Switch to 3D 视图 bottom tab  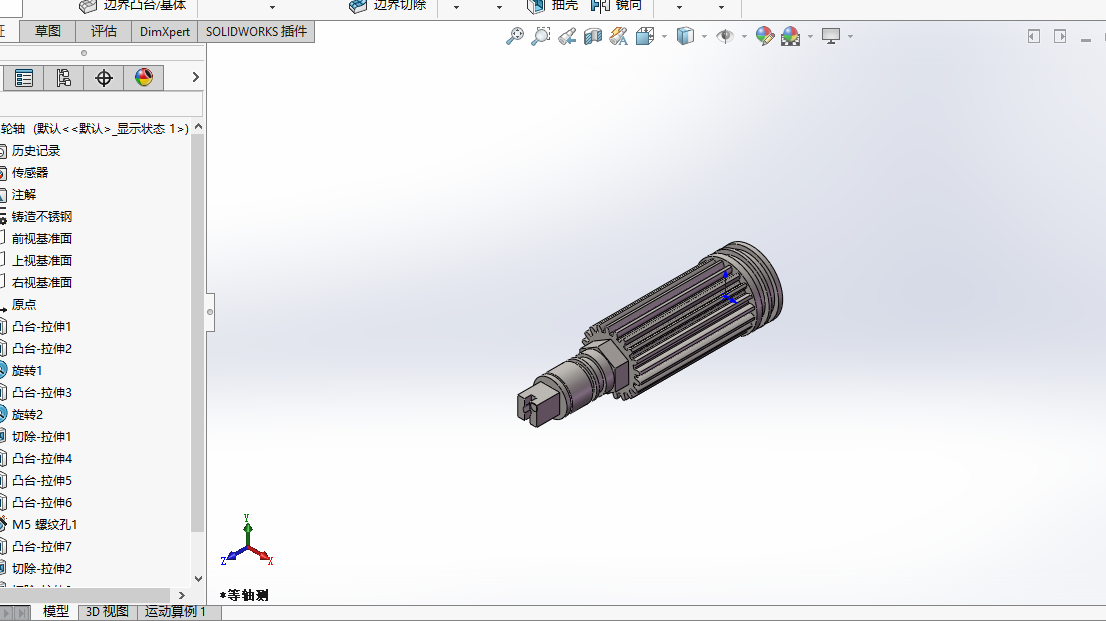pyautogui.click(x=107, y=612)
